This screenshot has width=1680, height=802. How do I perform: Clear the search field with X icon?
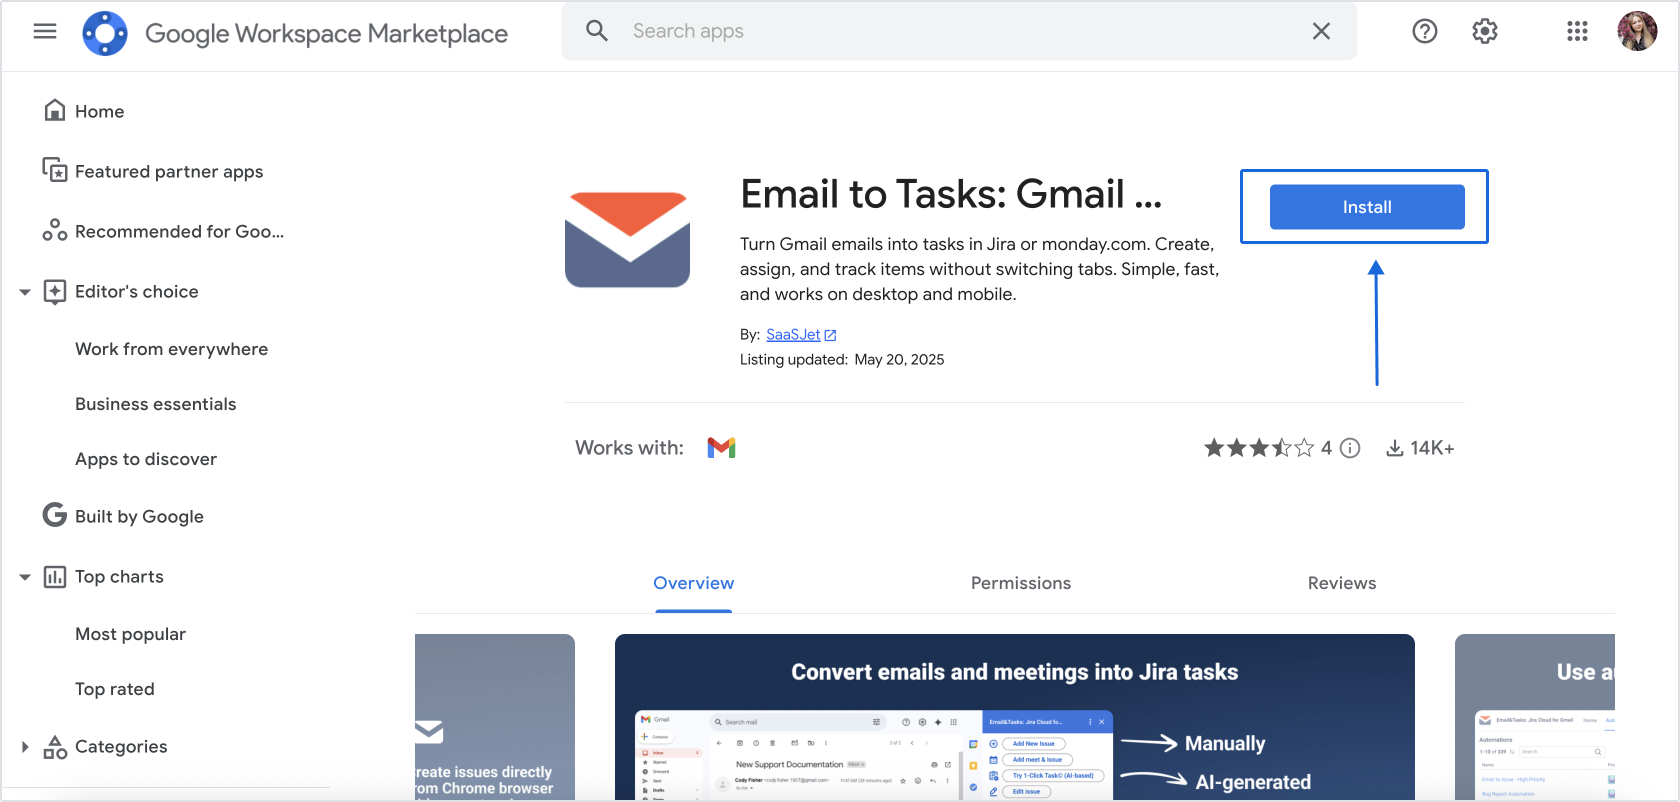(1321, 31)
